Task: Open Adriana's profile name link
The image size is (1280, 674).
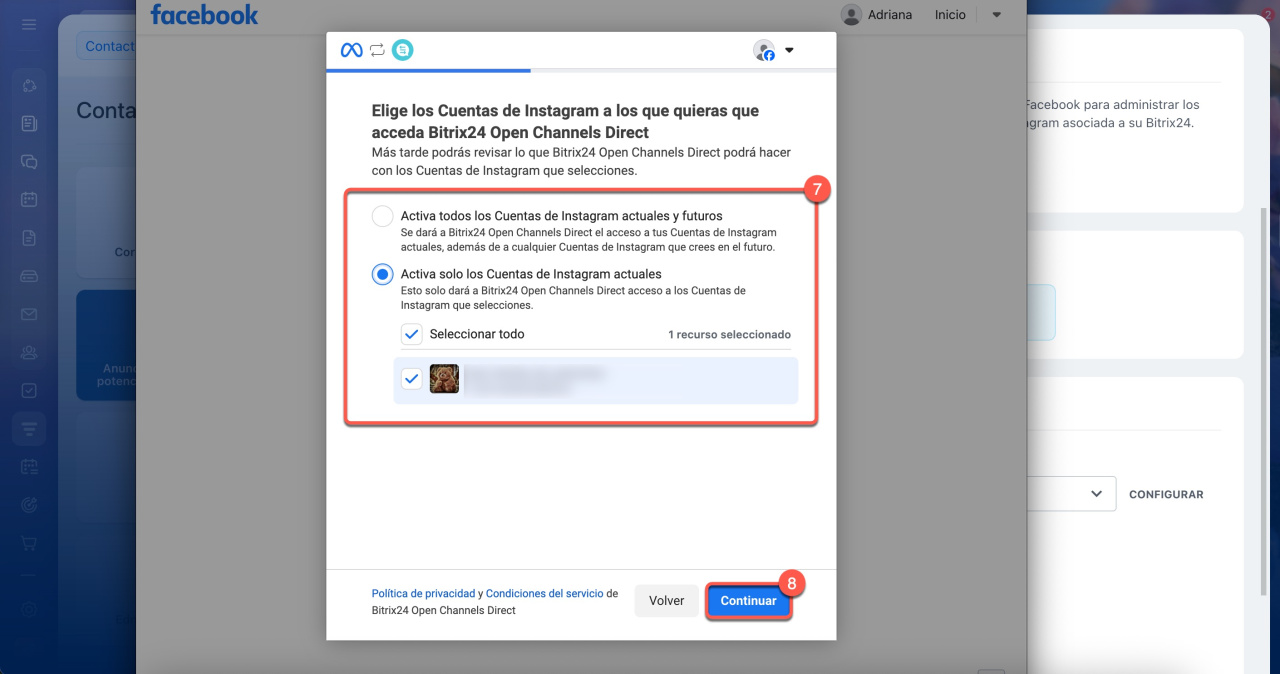Action: [889, 15]
